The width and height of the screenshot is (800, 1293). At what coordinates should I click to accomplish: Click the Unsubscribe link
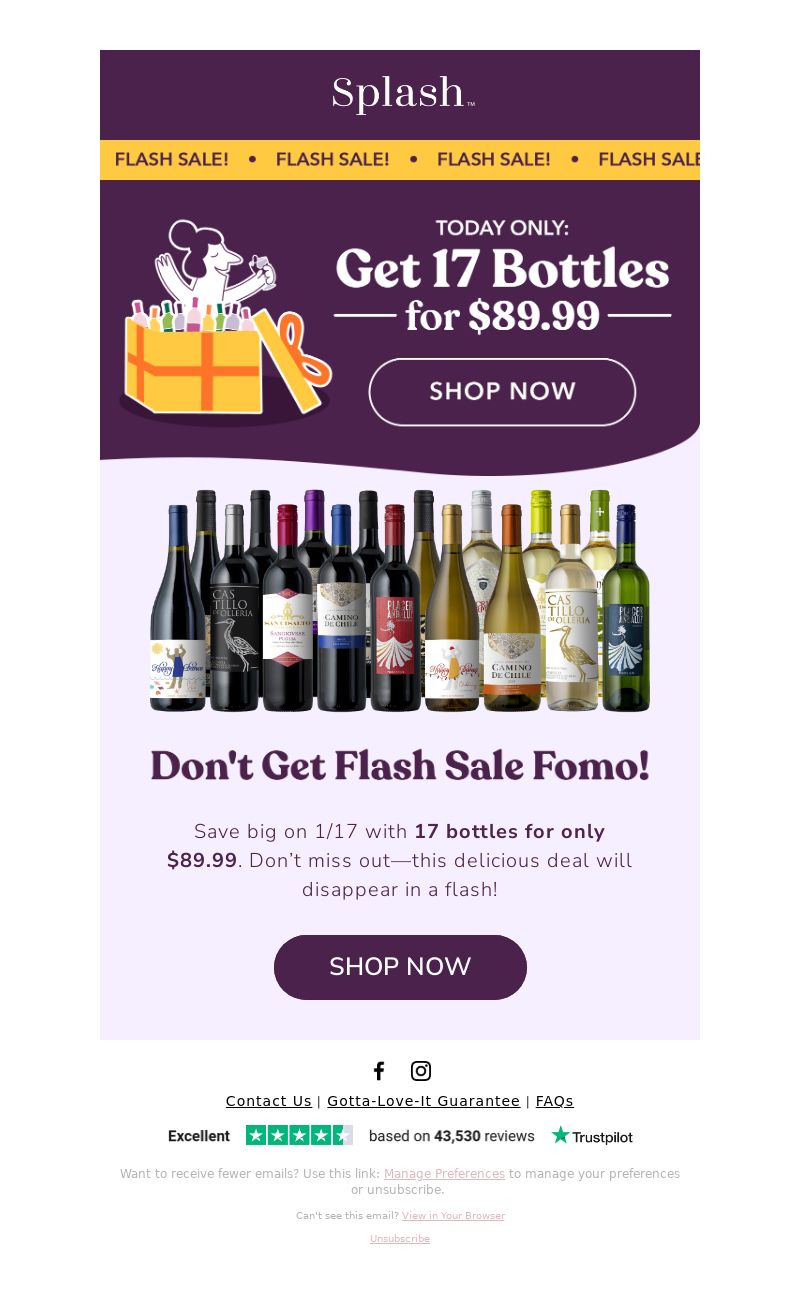pyautogui.click(x=400, y=1239)
